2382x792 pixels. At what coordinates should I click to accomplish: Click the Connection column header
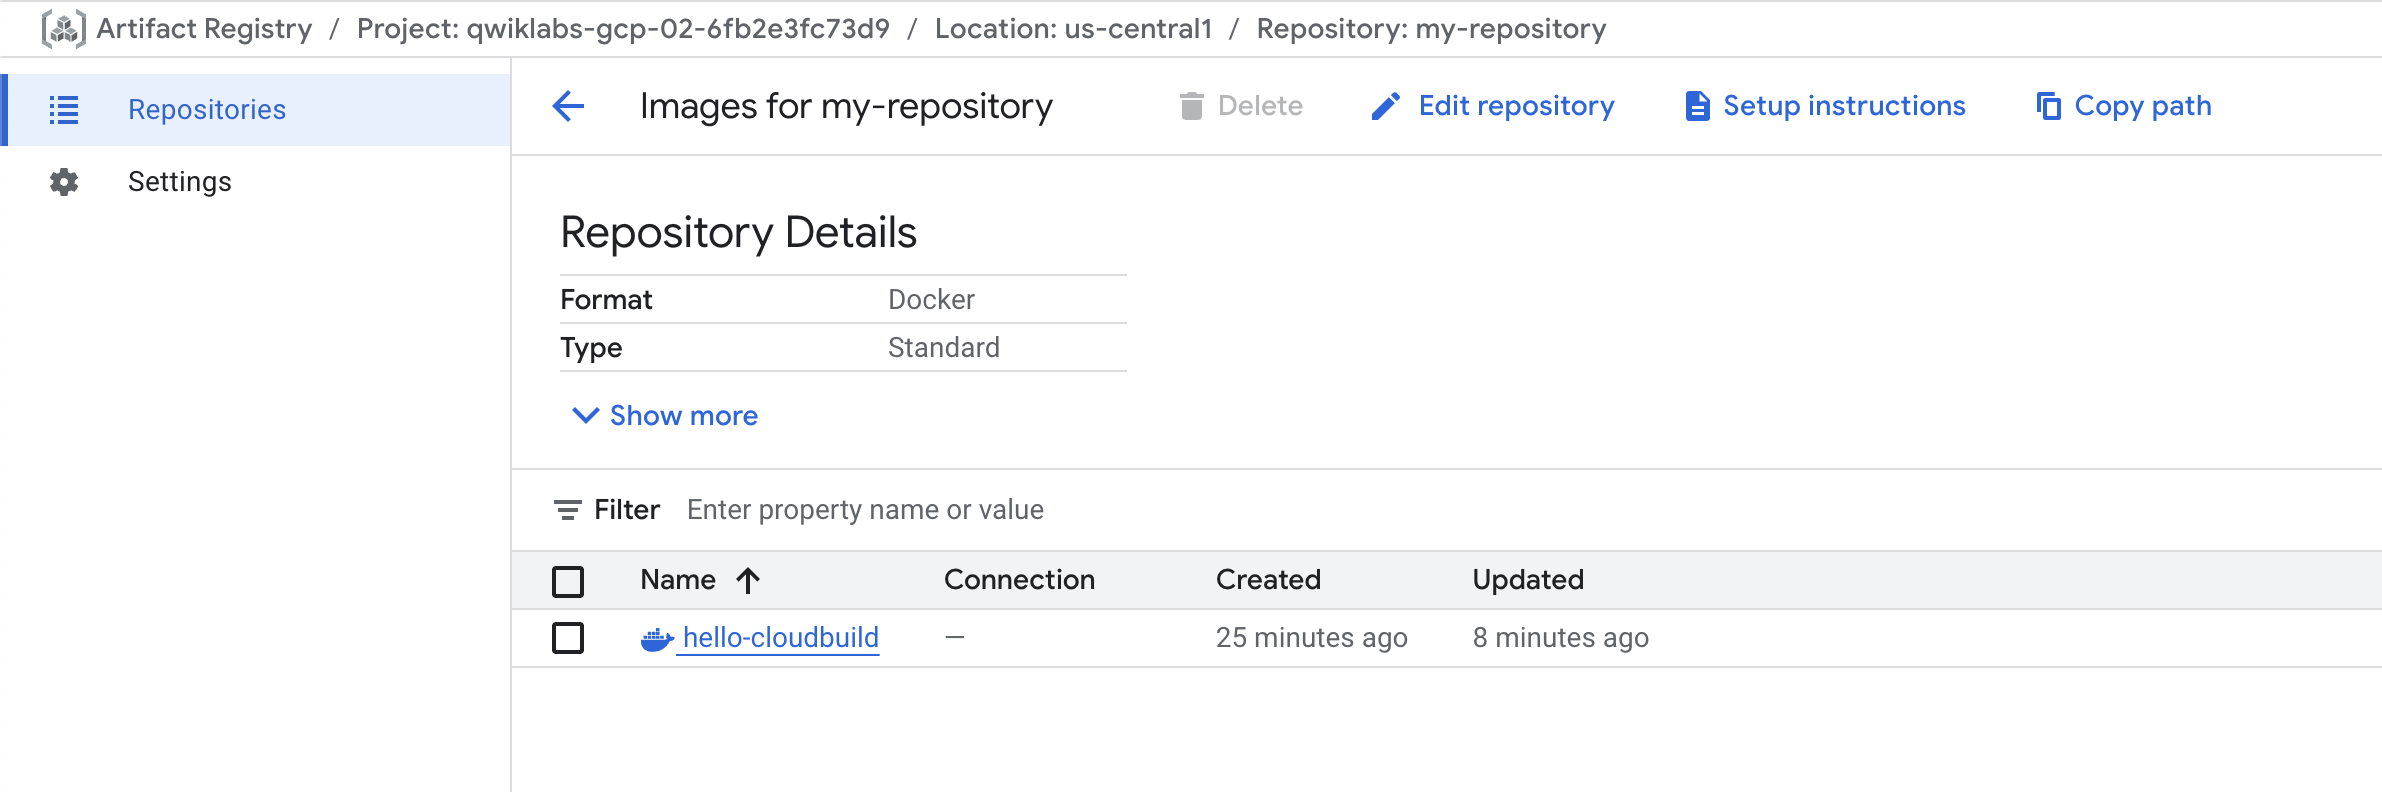(1019, 580)
